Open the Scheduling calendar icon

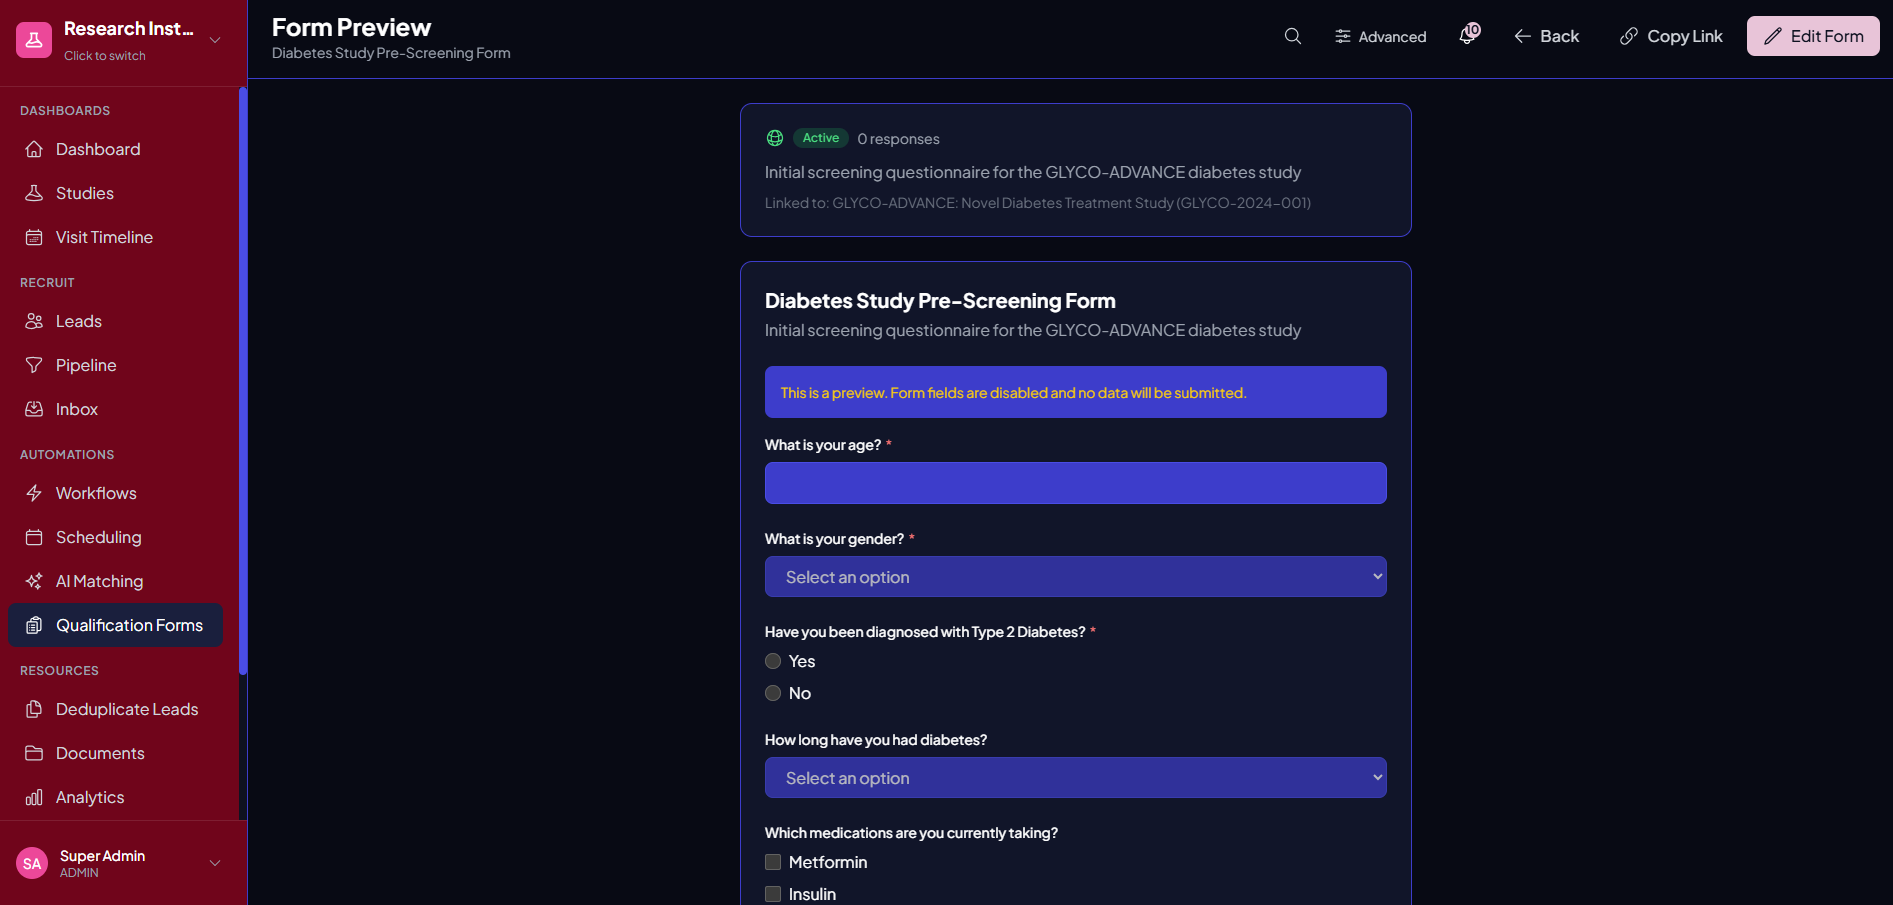[x=34, y=537]
